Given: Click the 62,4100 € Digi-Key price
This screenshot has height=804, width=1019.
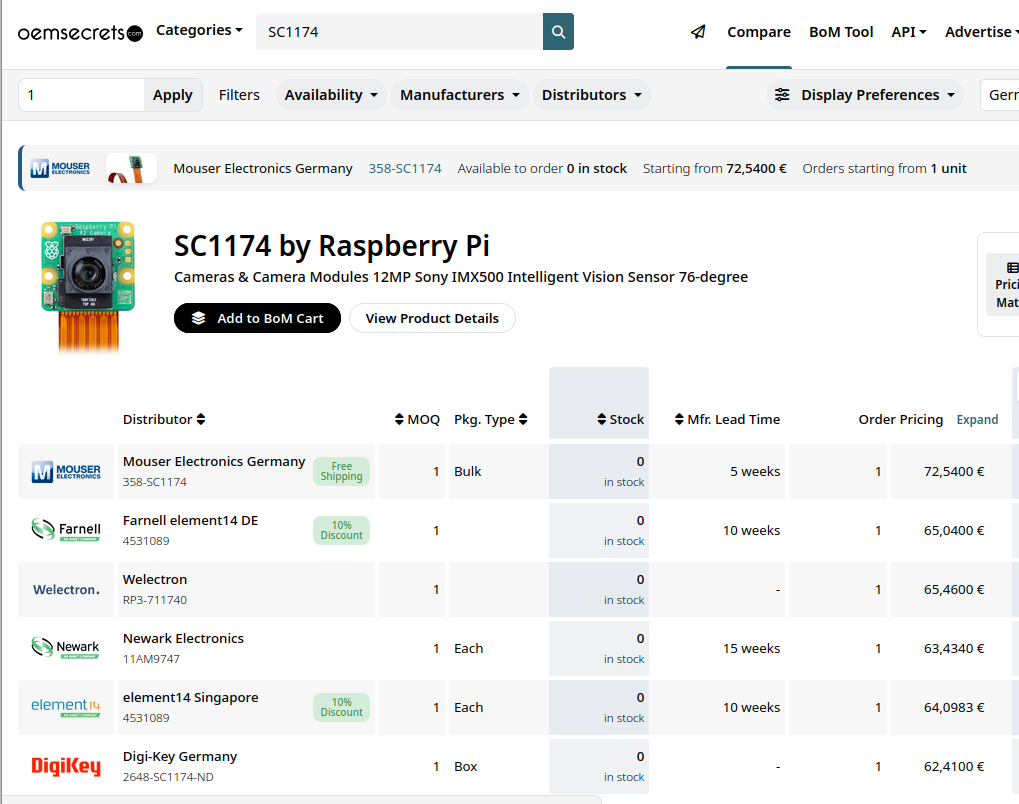Looking at the screenshot, I should [953, 766].
